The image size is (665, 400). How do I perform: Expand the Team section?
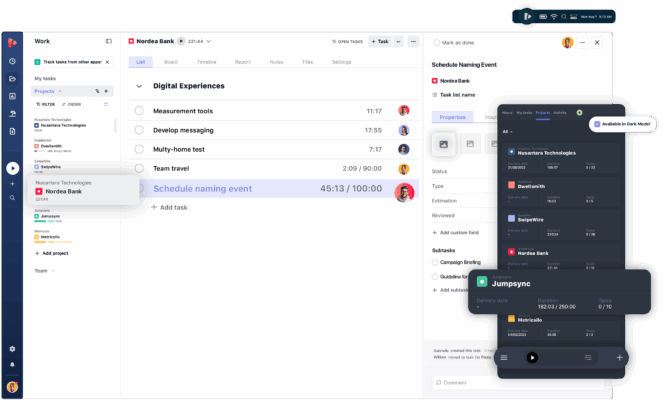coord(45,271)
